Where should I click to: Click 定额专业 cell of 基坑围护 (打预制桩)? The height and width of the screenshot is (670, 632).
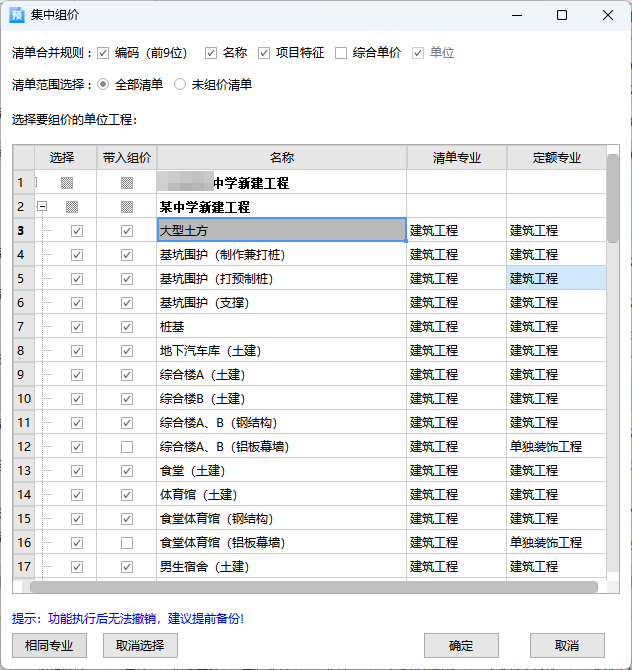pyautogui.click(x=556, y=279)
